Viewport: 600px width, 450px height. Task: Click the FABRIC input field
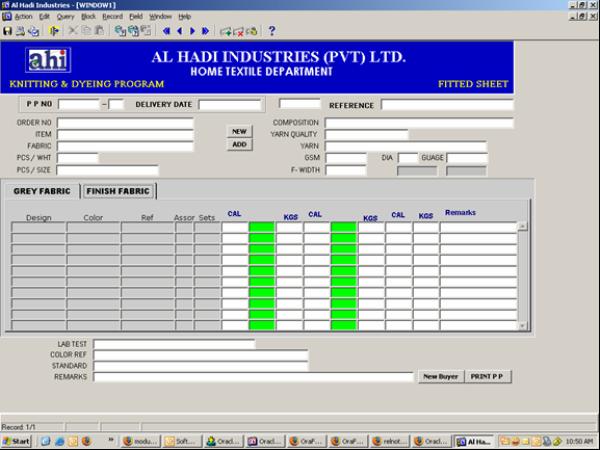pos(125,146)
